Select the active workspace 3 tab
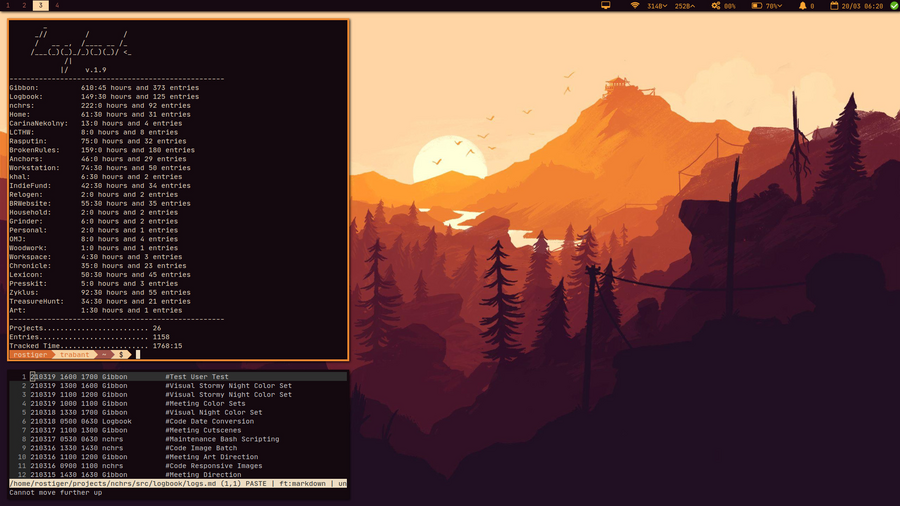The width and height of the screenshot is (900, 506). coord(40,6)
